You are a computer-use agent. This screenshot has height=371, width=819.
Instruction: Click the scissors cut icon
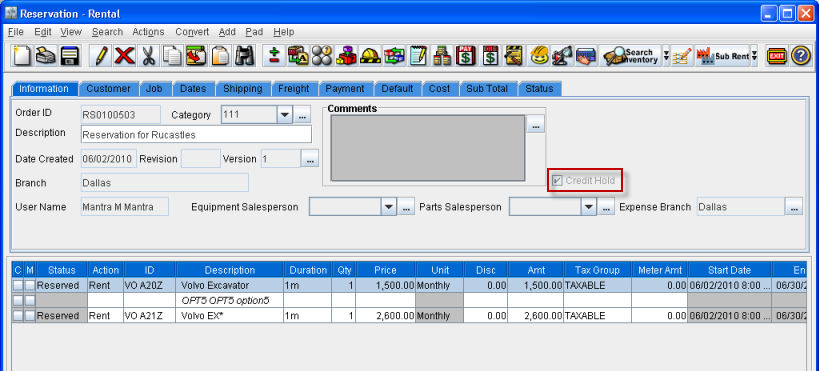coord(149,55)
